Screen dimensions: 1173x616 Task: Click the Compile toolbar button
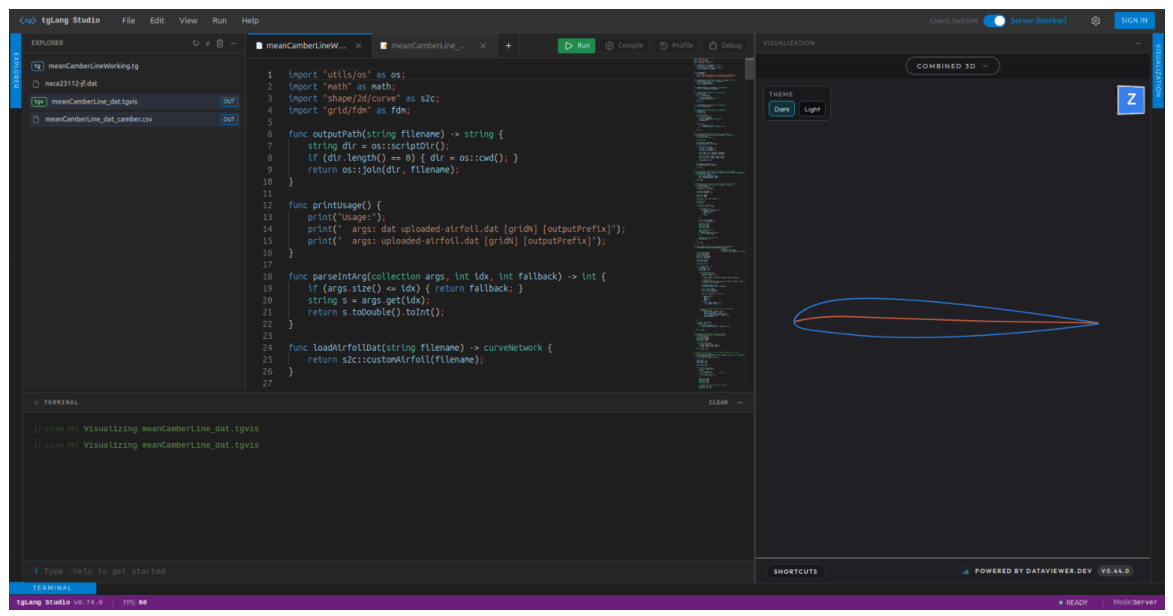625,46
